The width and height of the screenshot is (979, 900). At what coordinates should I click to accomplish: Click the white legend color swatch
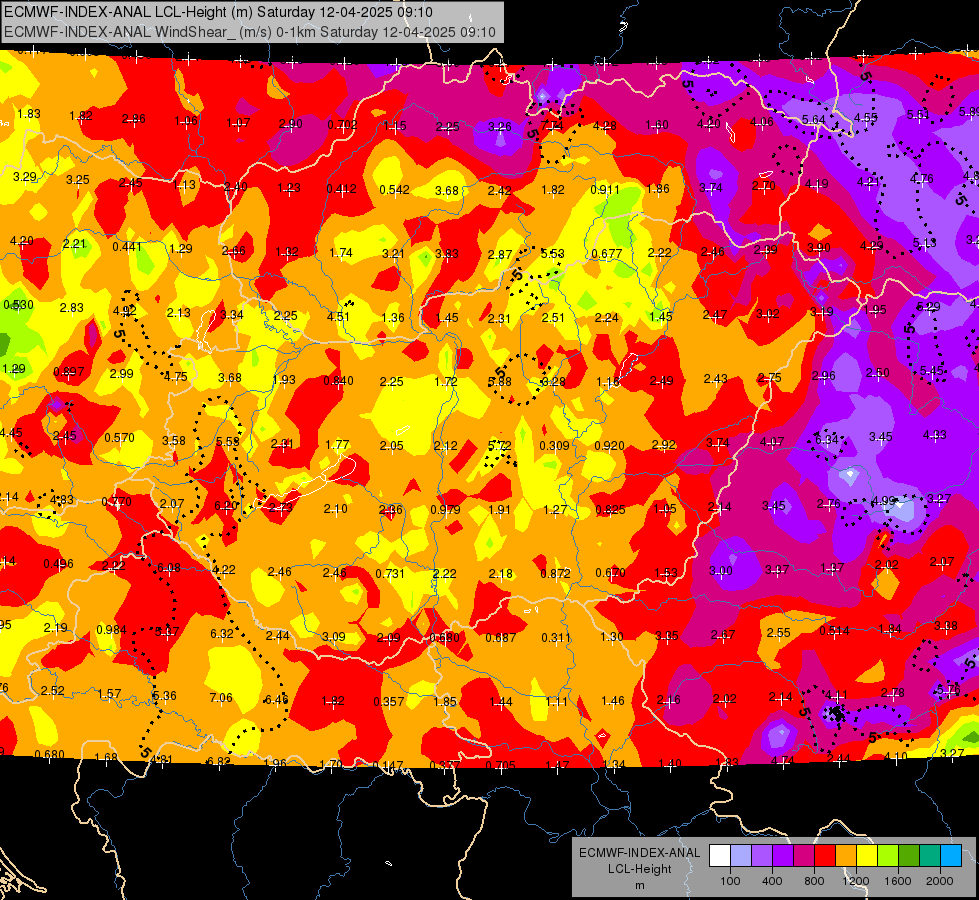pyautogui.click(x=720, y=856)
